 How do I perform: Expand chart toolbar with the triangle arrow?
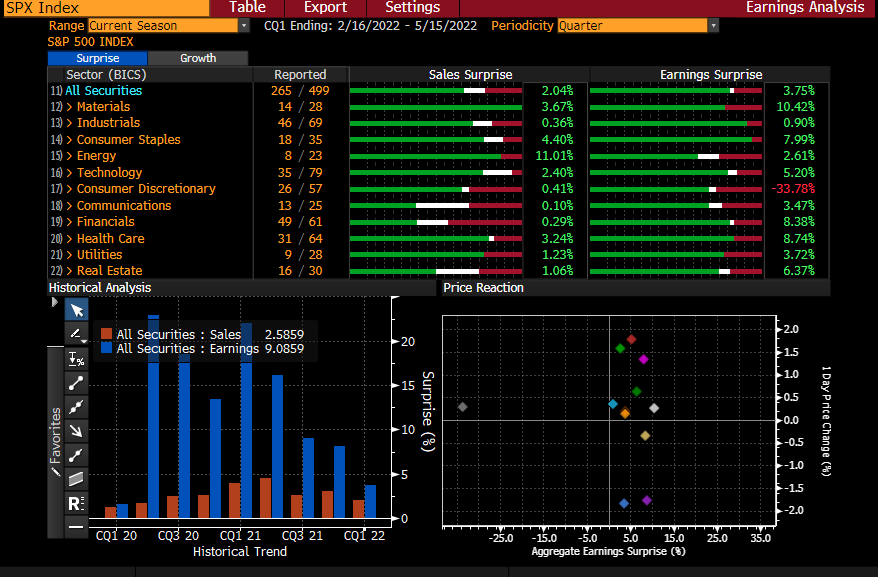coord(54,303)
